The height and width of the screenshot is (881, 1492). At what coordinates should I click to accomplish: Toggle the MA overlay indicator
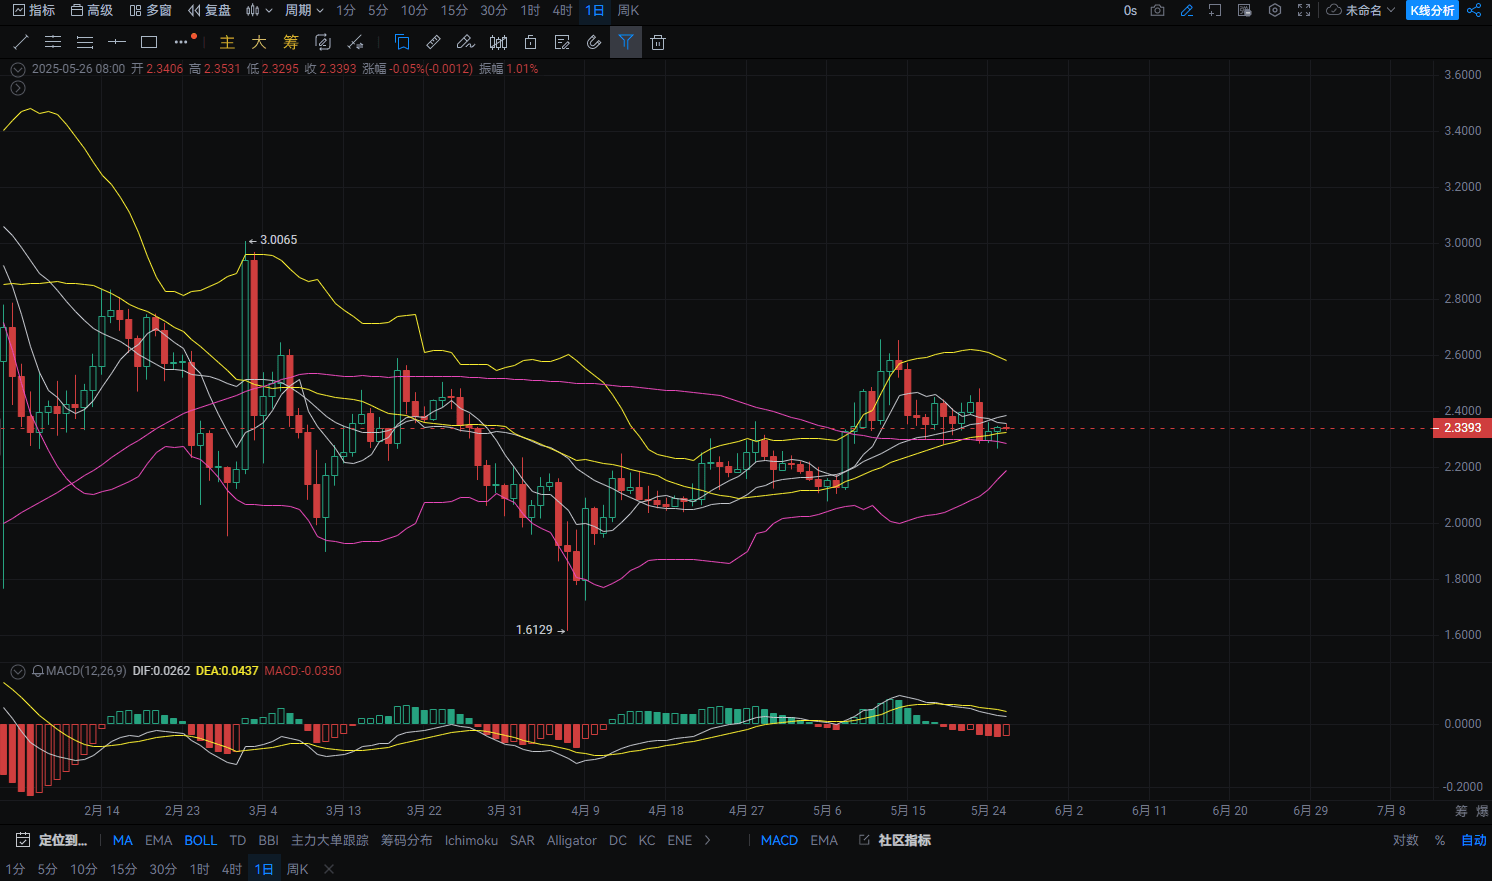pos(122,840)
